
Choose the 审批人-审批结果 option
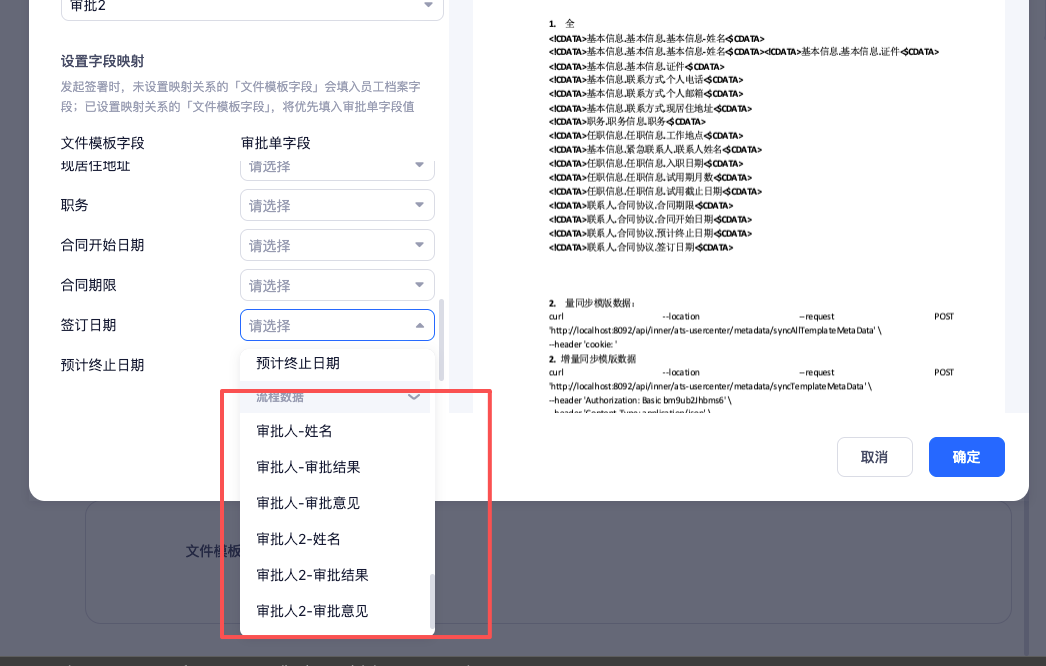308,467
